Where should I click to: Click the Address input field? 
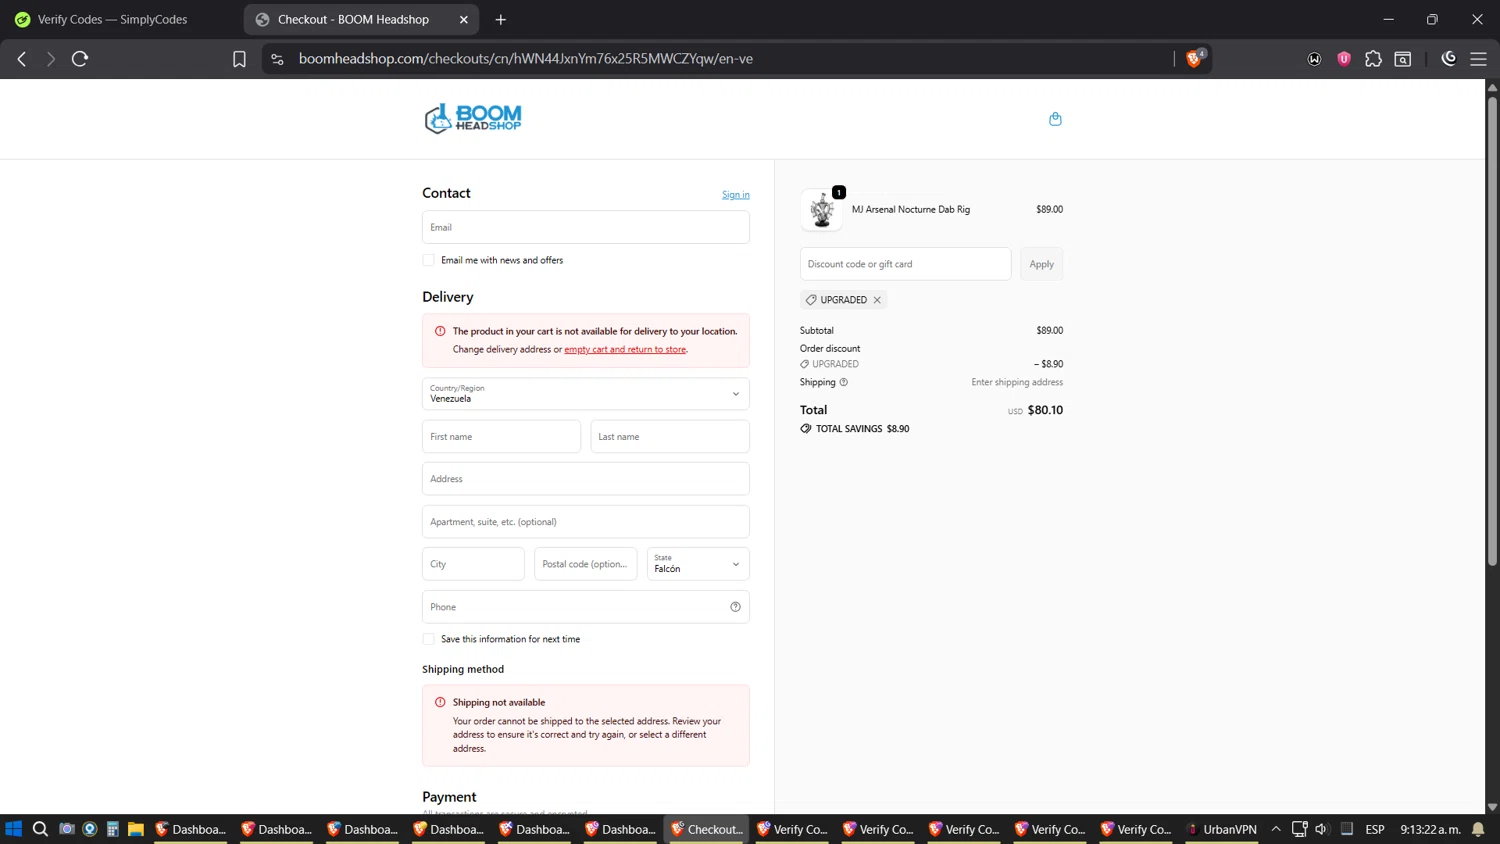586,479
